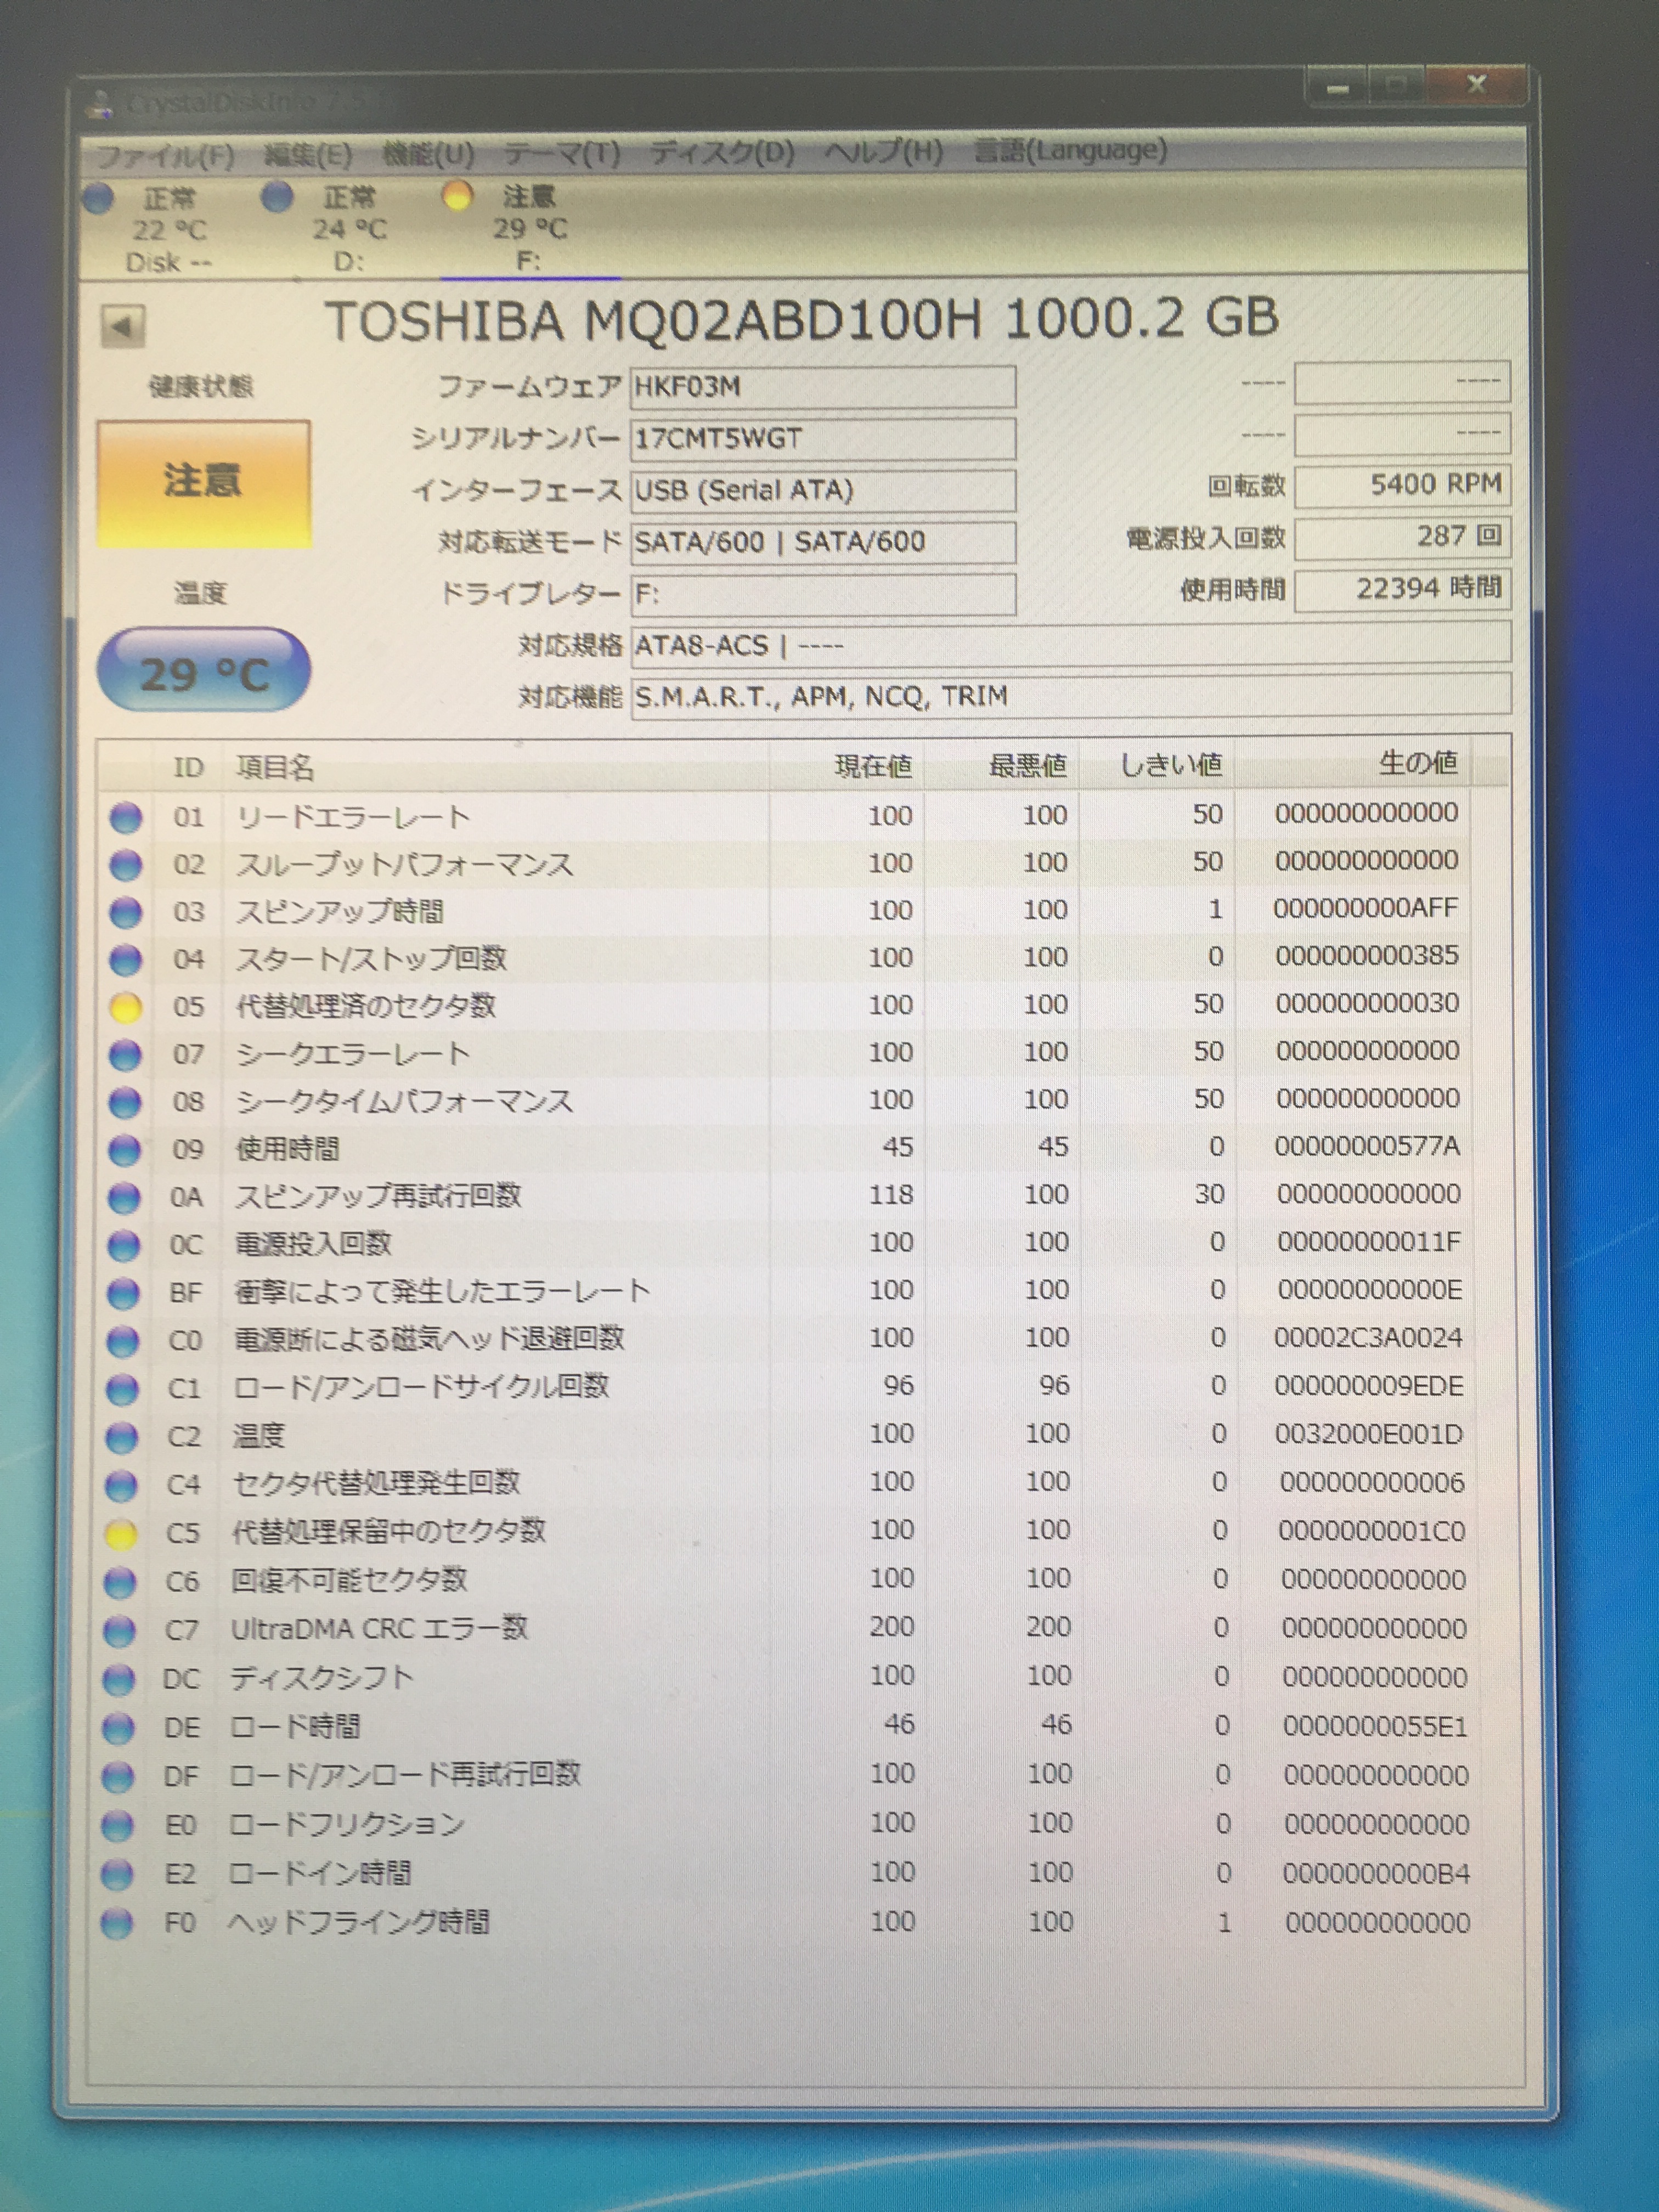Click the status icon for row 04 スタート/ストップ回数
The image size is (1659, 2212).
[125, 959]
